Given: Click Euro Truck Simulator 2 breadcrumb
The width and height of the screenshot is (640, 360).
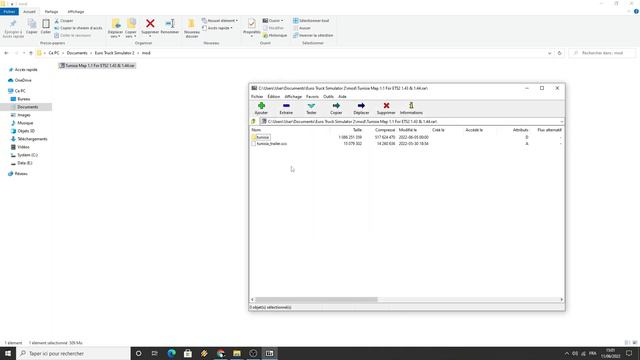Looking at the screenshot, I should pos(114,53).
